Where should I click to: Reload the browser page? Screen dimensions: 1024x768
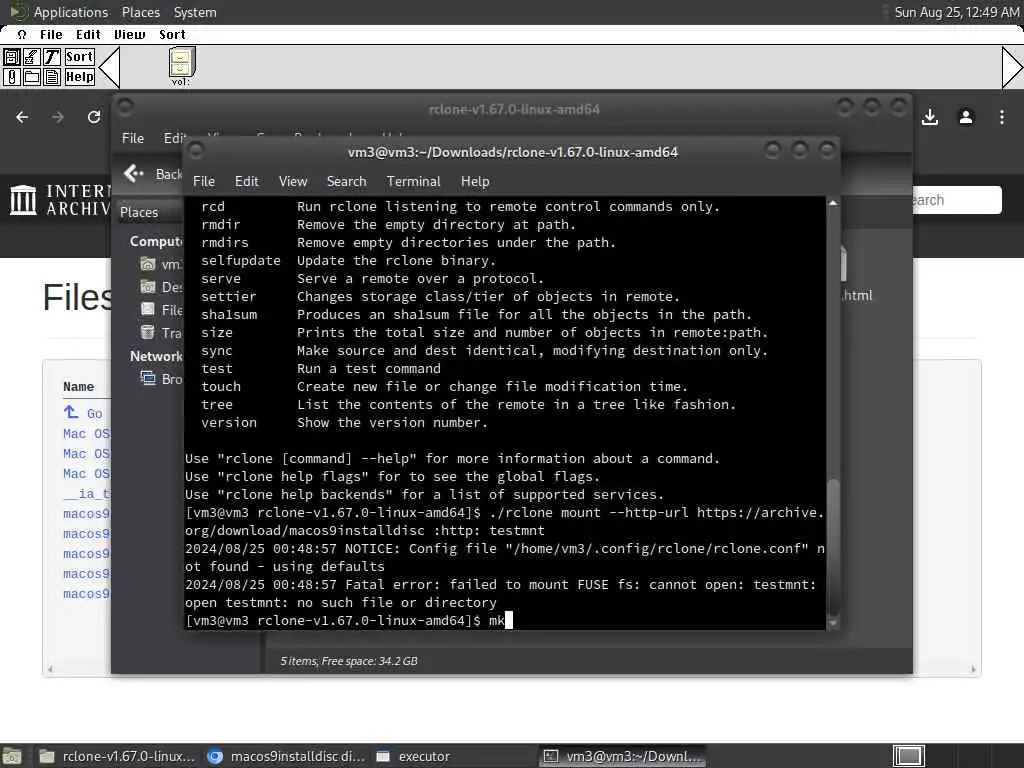click(x=94, y=117)
